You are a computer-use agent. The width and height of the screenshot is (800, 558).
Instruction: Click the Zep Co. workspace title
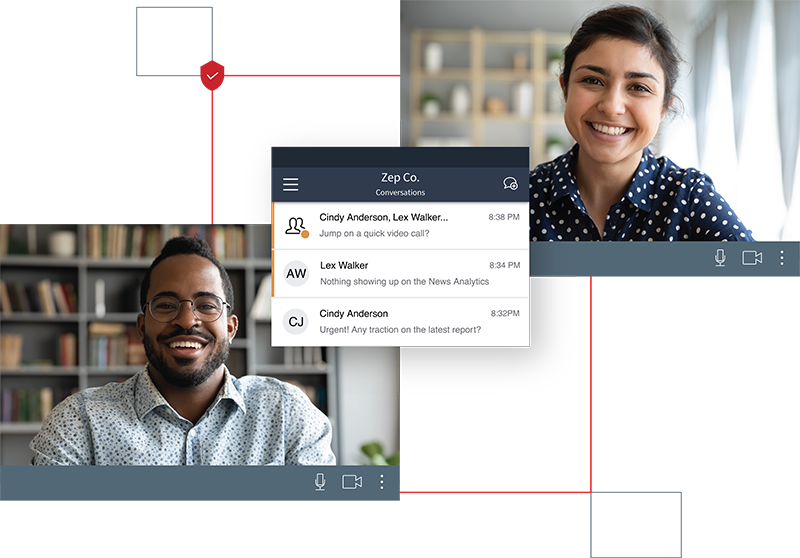coord(400,177)
